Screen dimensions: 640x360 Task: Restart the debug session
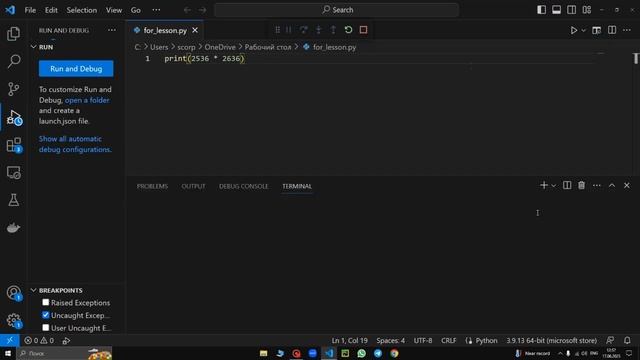tap(348, 30)
